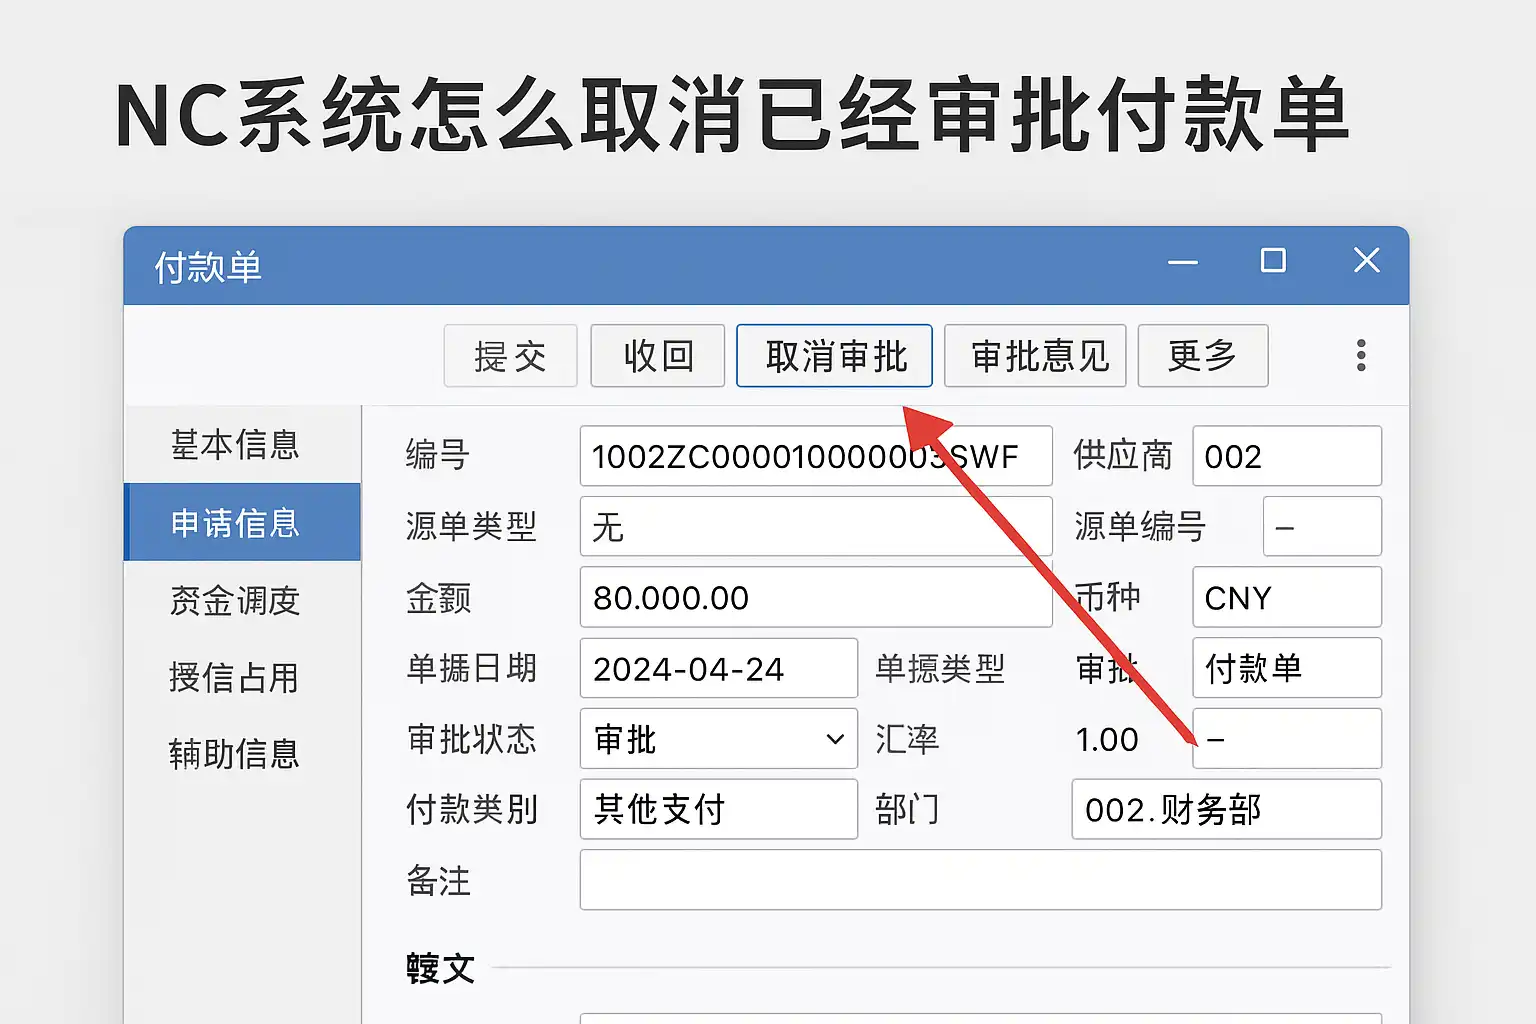Switch to the 基本信息 tab

coord(242,444)
